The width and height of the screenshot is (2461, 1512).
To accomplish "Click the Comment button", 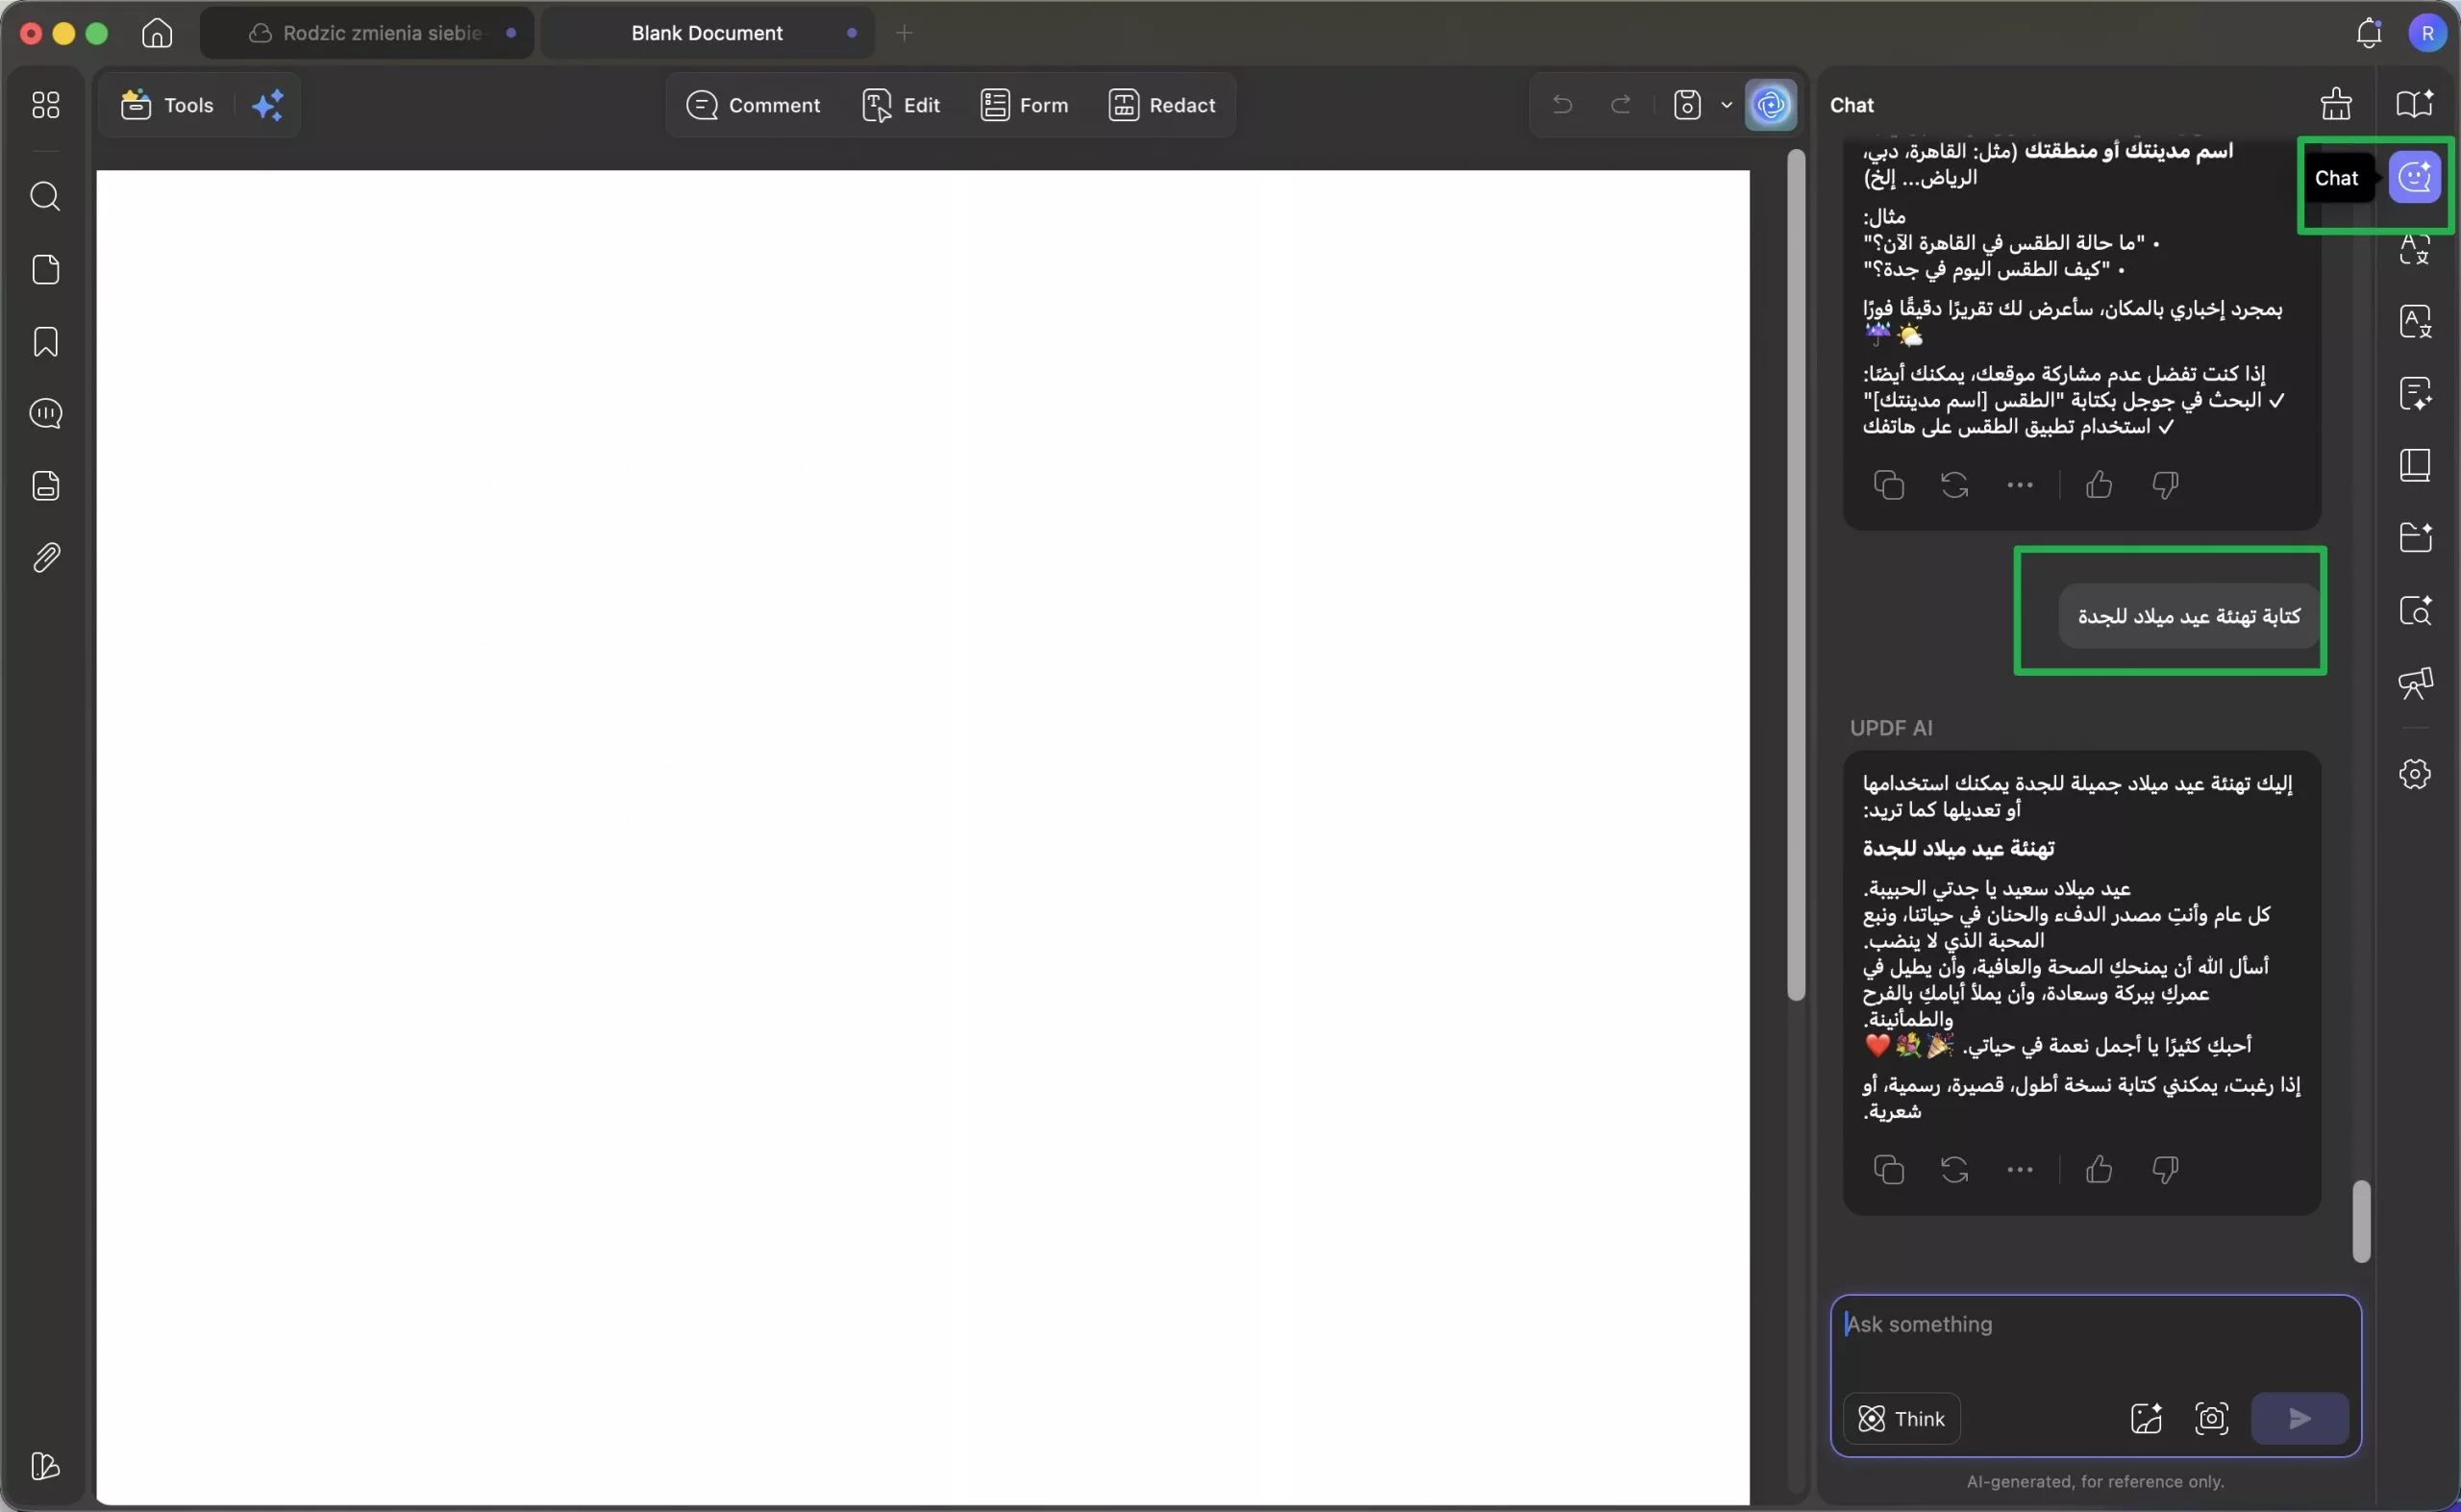I will [x=753, y=105].
